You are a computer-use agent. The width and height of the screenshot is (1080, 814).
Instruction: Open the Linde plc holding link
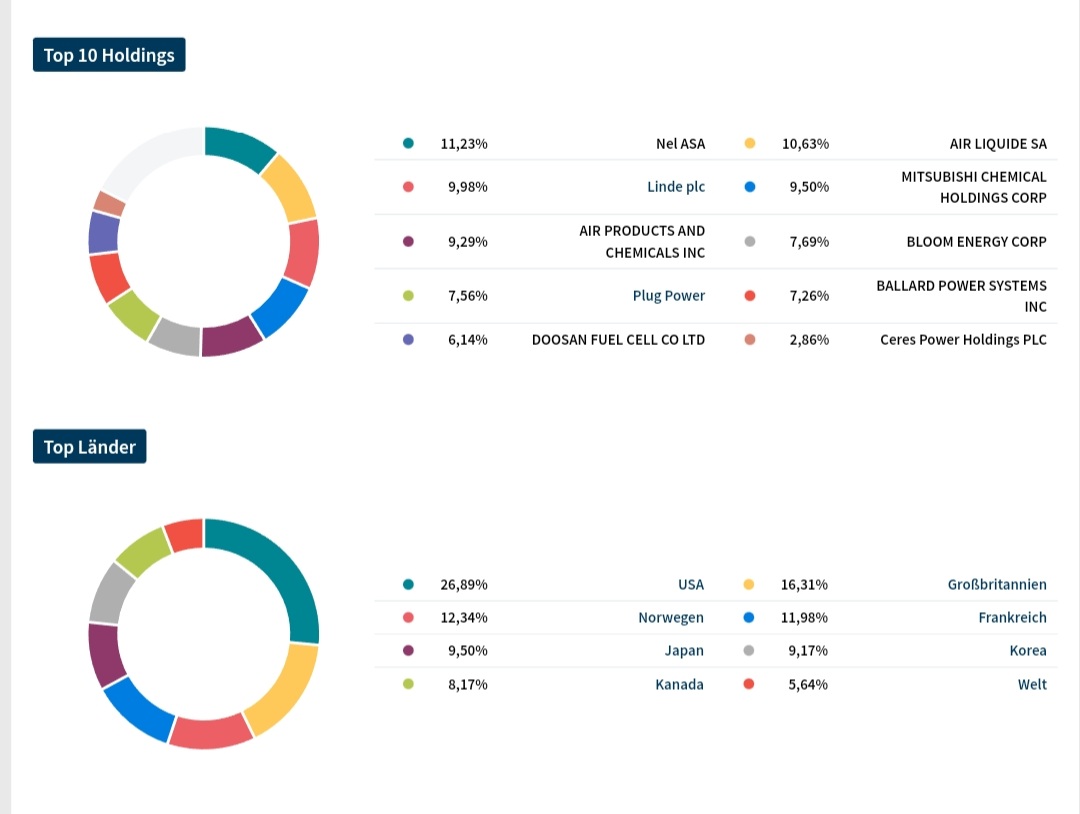[675, 187]
